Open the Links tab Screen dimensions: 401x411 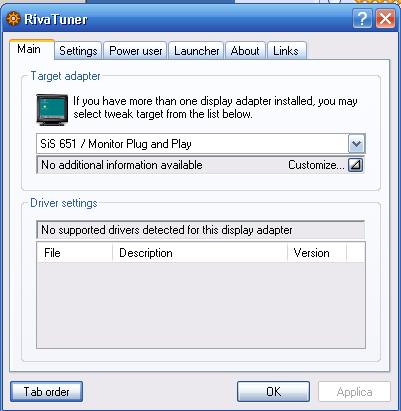click(x=286, y=51)
